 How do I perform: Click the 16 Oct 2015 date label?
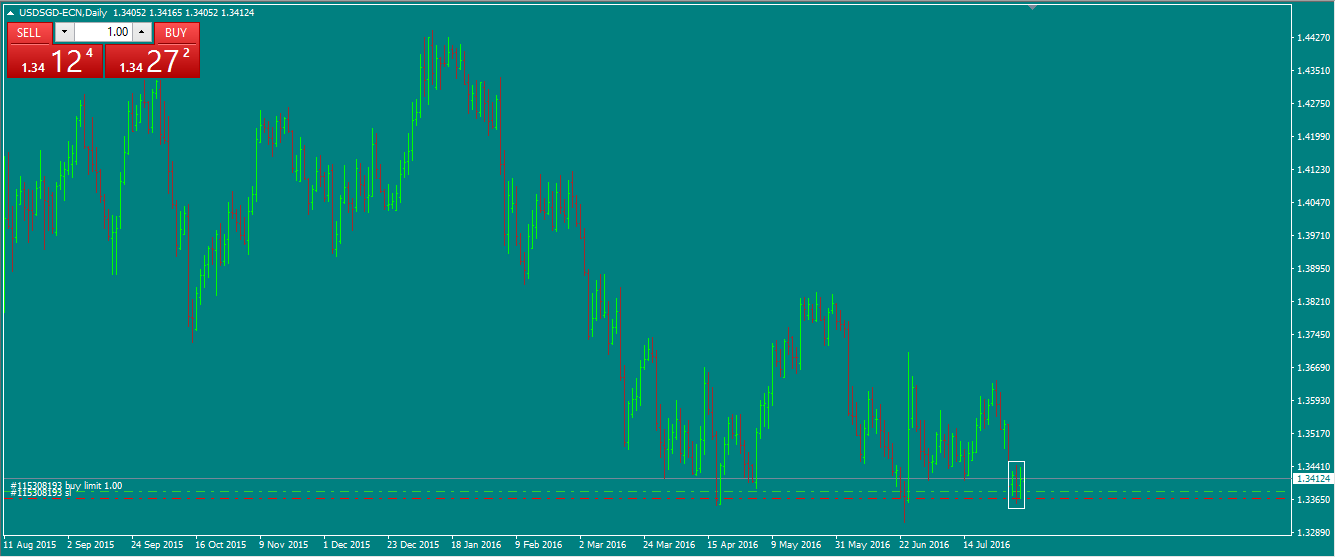[x=221, y=546]
